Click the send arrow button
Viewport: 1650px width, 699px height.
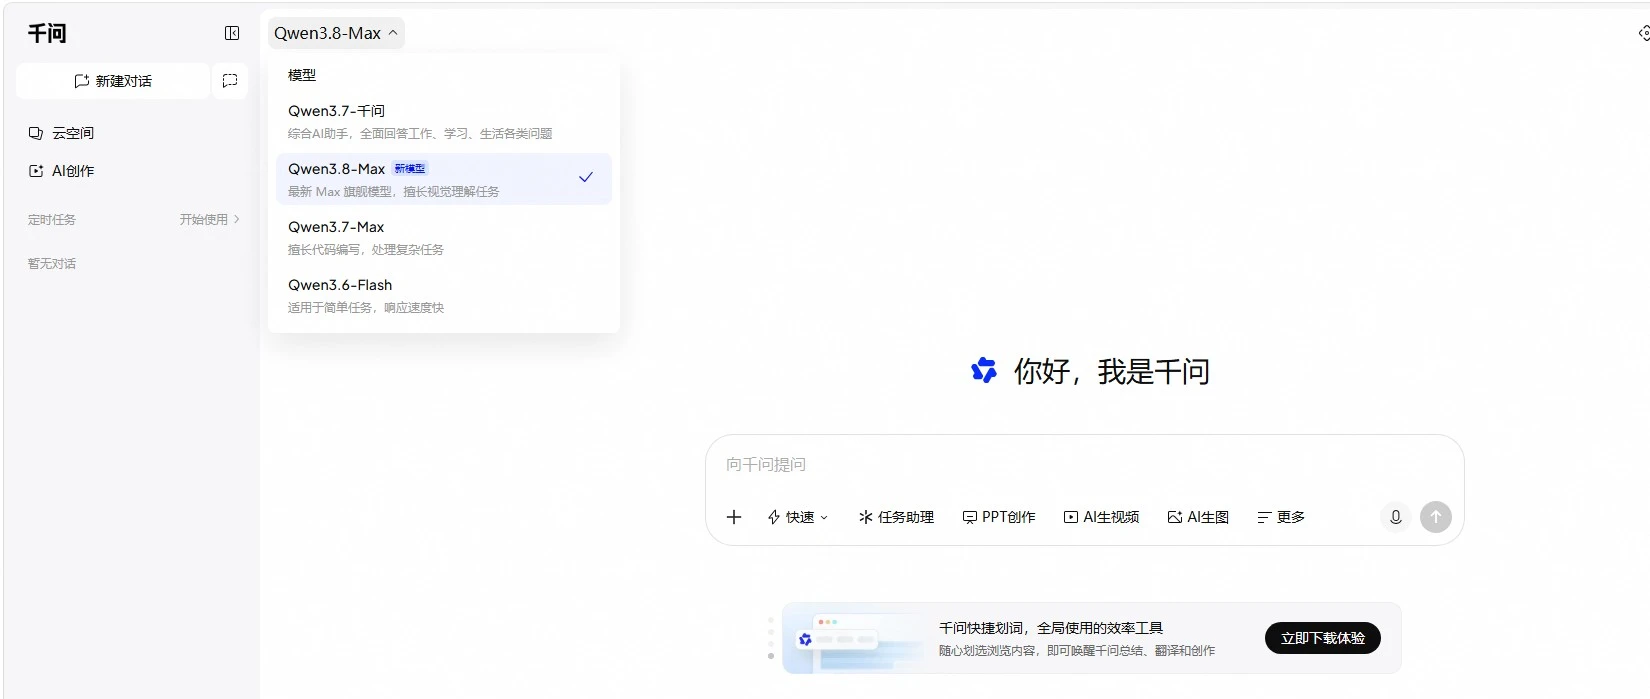[1436, 517]
